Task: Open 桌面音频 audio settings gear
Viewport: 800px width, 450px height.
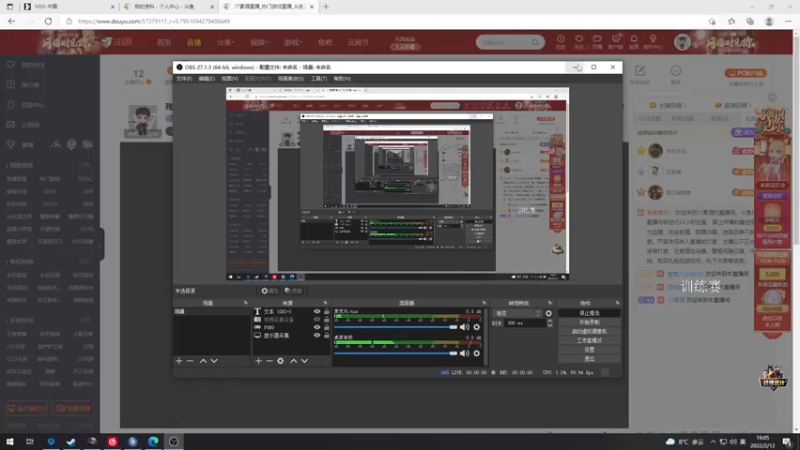Action: [477, 353]
